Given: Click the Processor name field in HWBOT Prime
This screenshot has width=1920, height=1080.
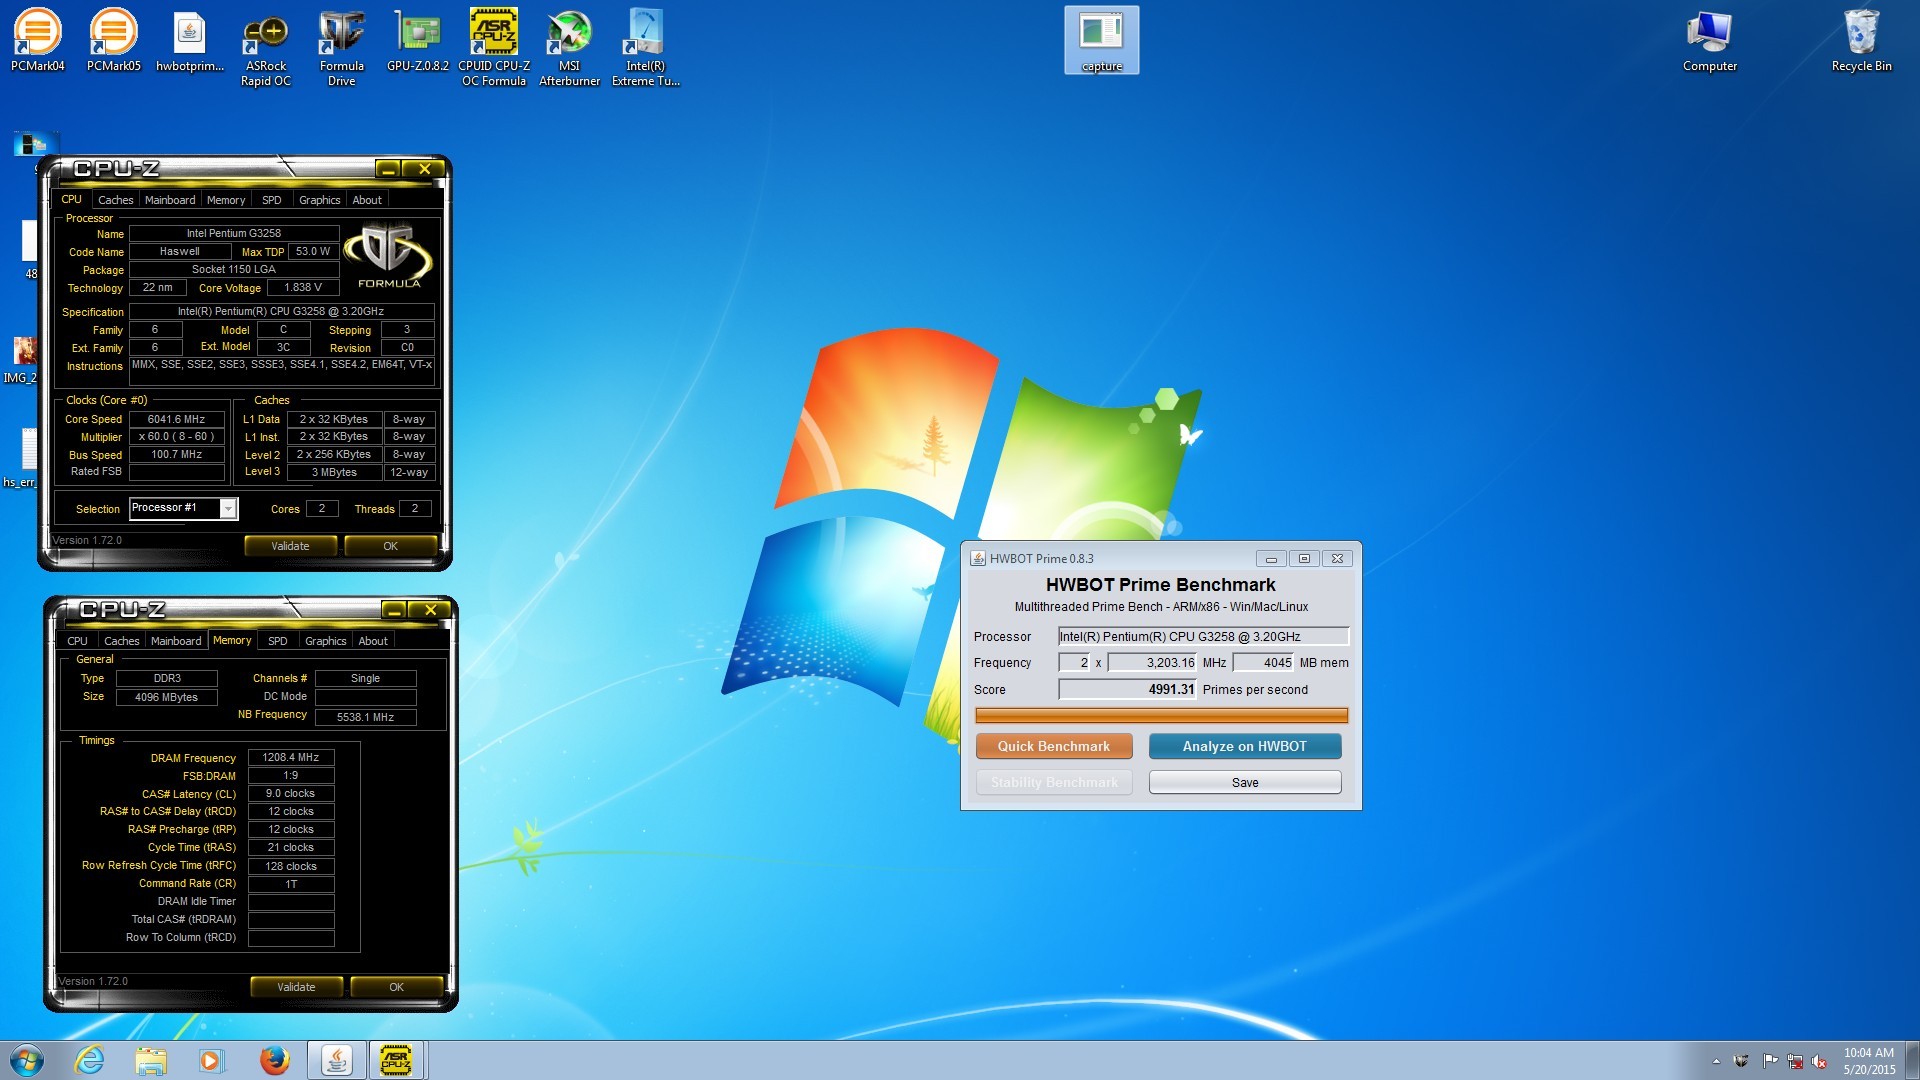Looking at the screenshot, I should pyautogui.click(x=1204, y=636).
